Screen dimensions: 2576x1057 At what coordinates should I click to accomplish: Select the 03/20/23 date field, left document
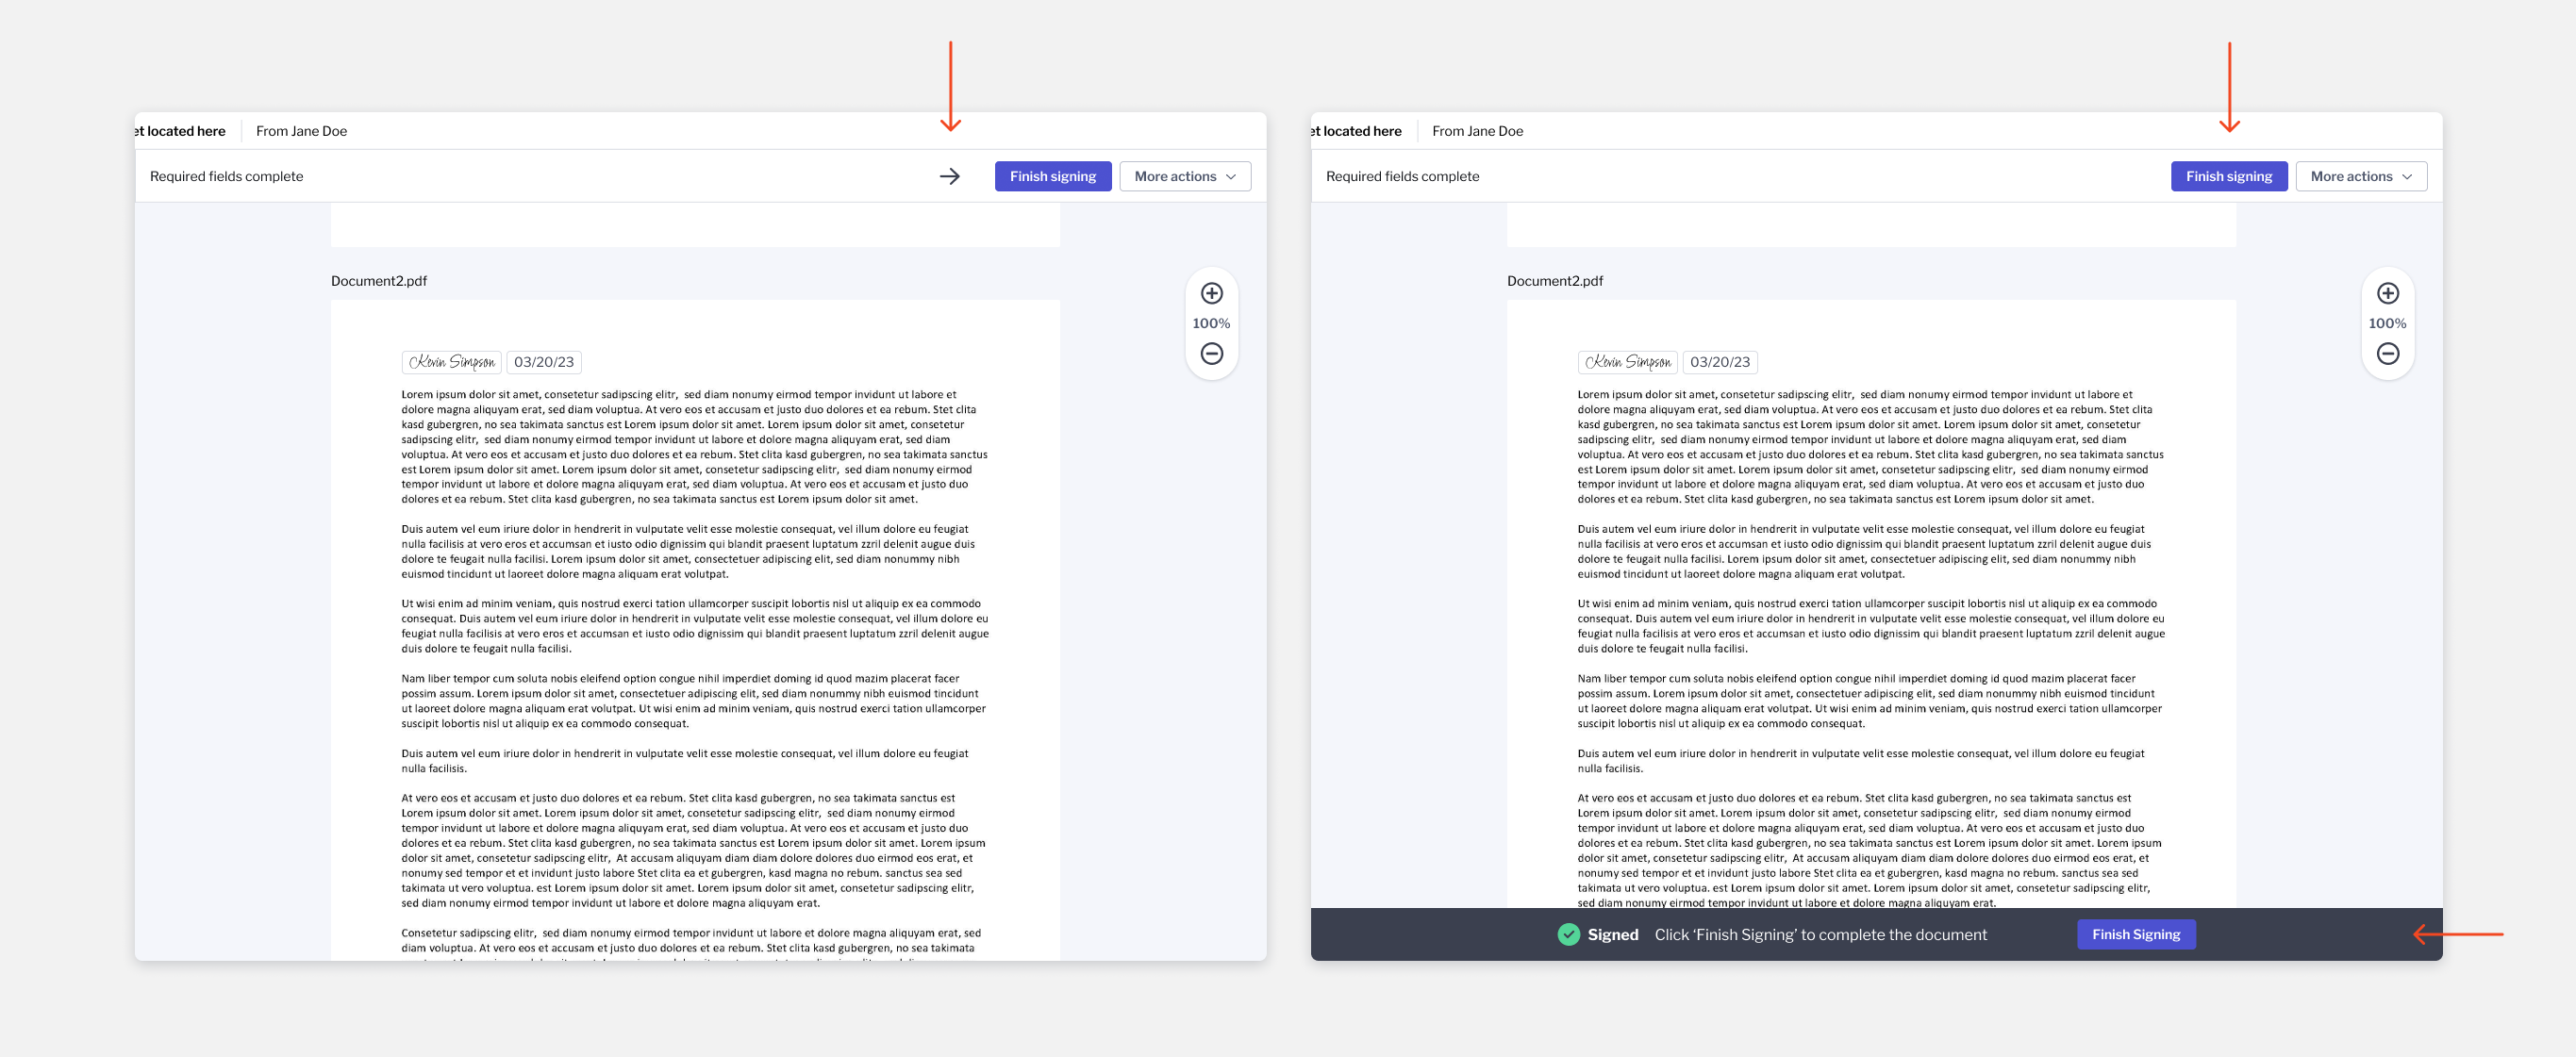pos(544,362)
